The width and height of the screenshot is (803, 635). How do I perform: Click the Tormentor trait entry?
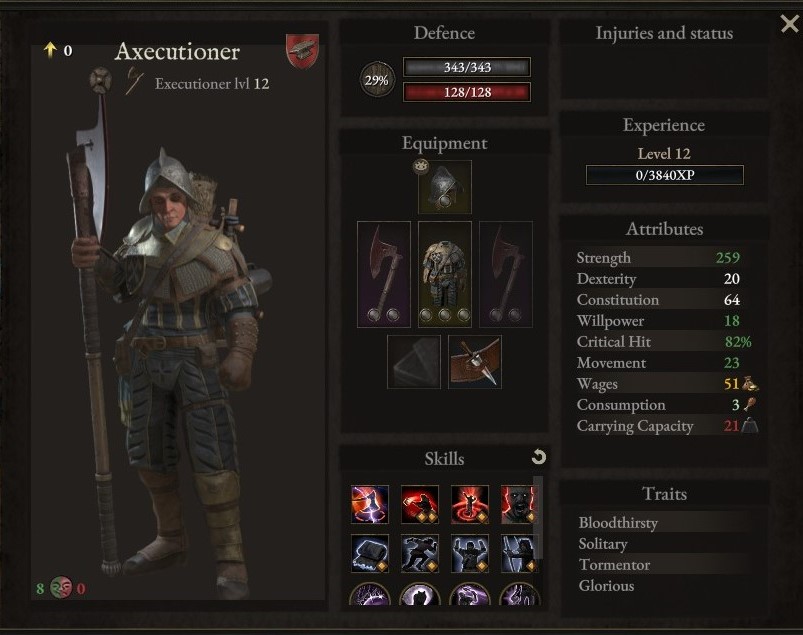(614, 565)
